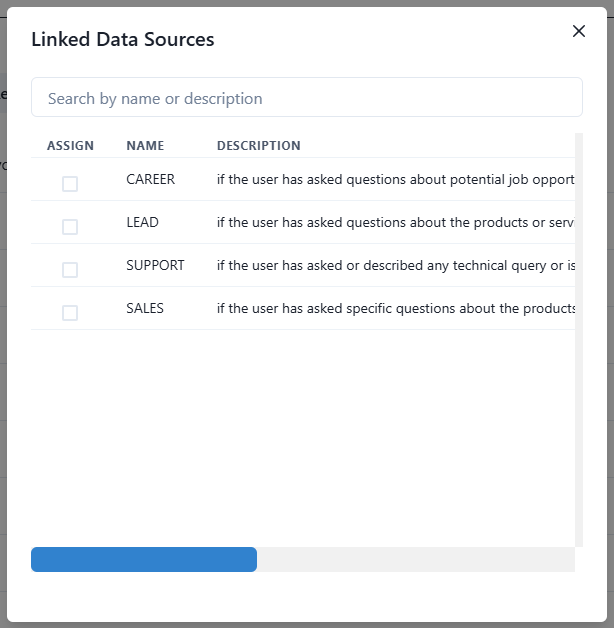Click the ASSIGN column header
614x628 pixels.
click(x=70, y=146)
